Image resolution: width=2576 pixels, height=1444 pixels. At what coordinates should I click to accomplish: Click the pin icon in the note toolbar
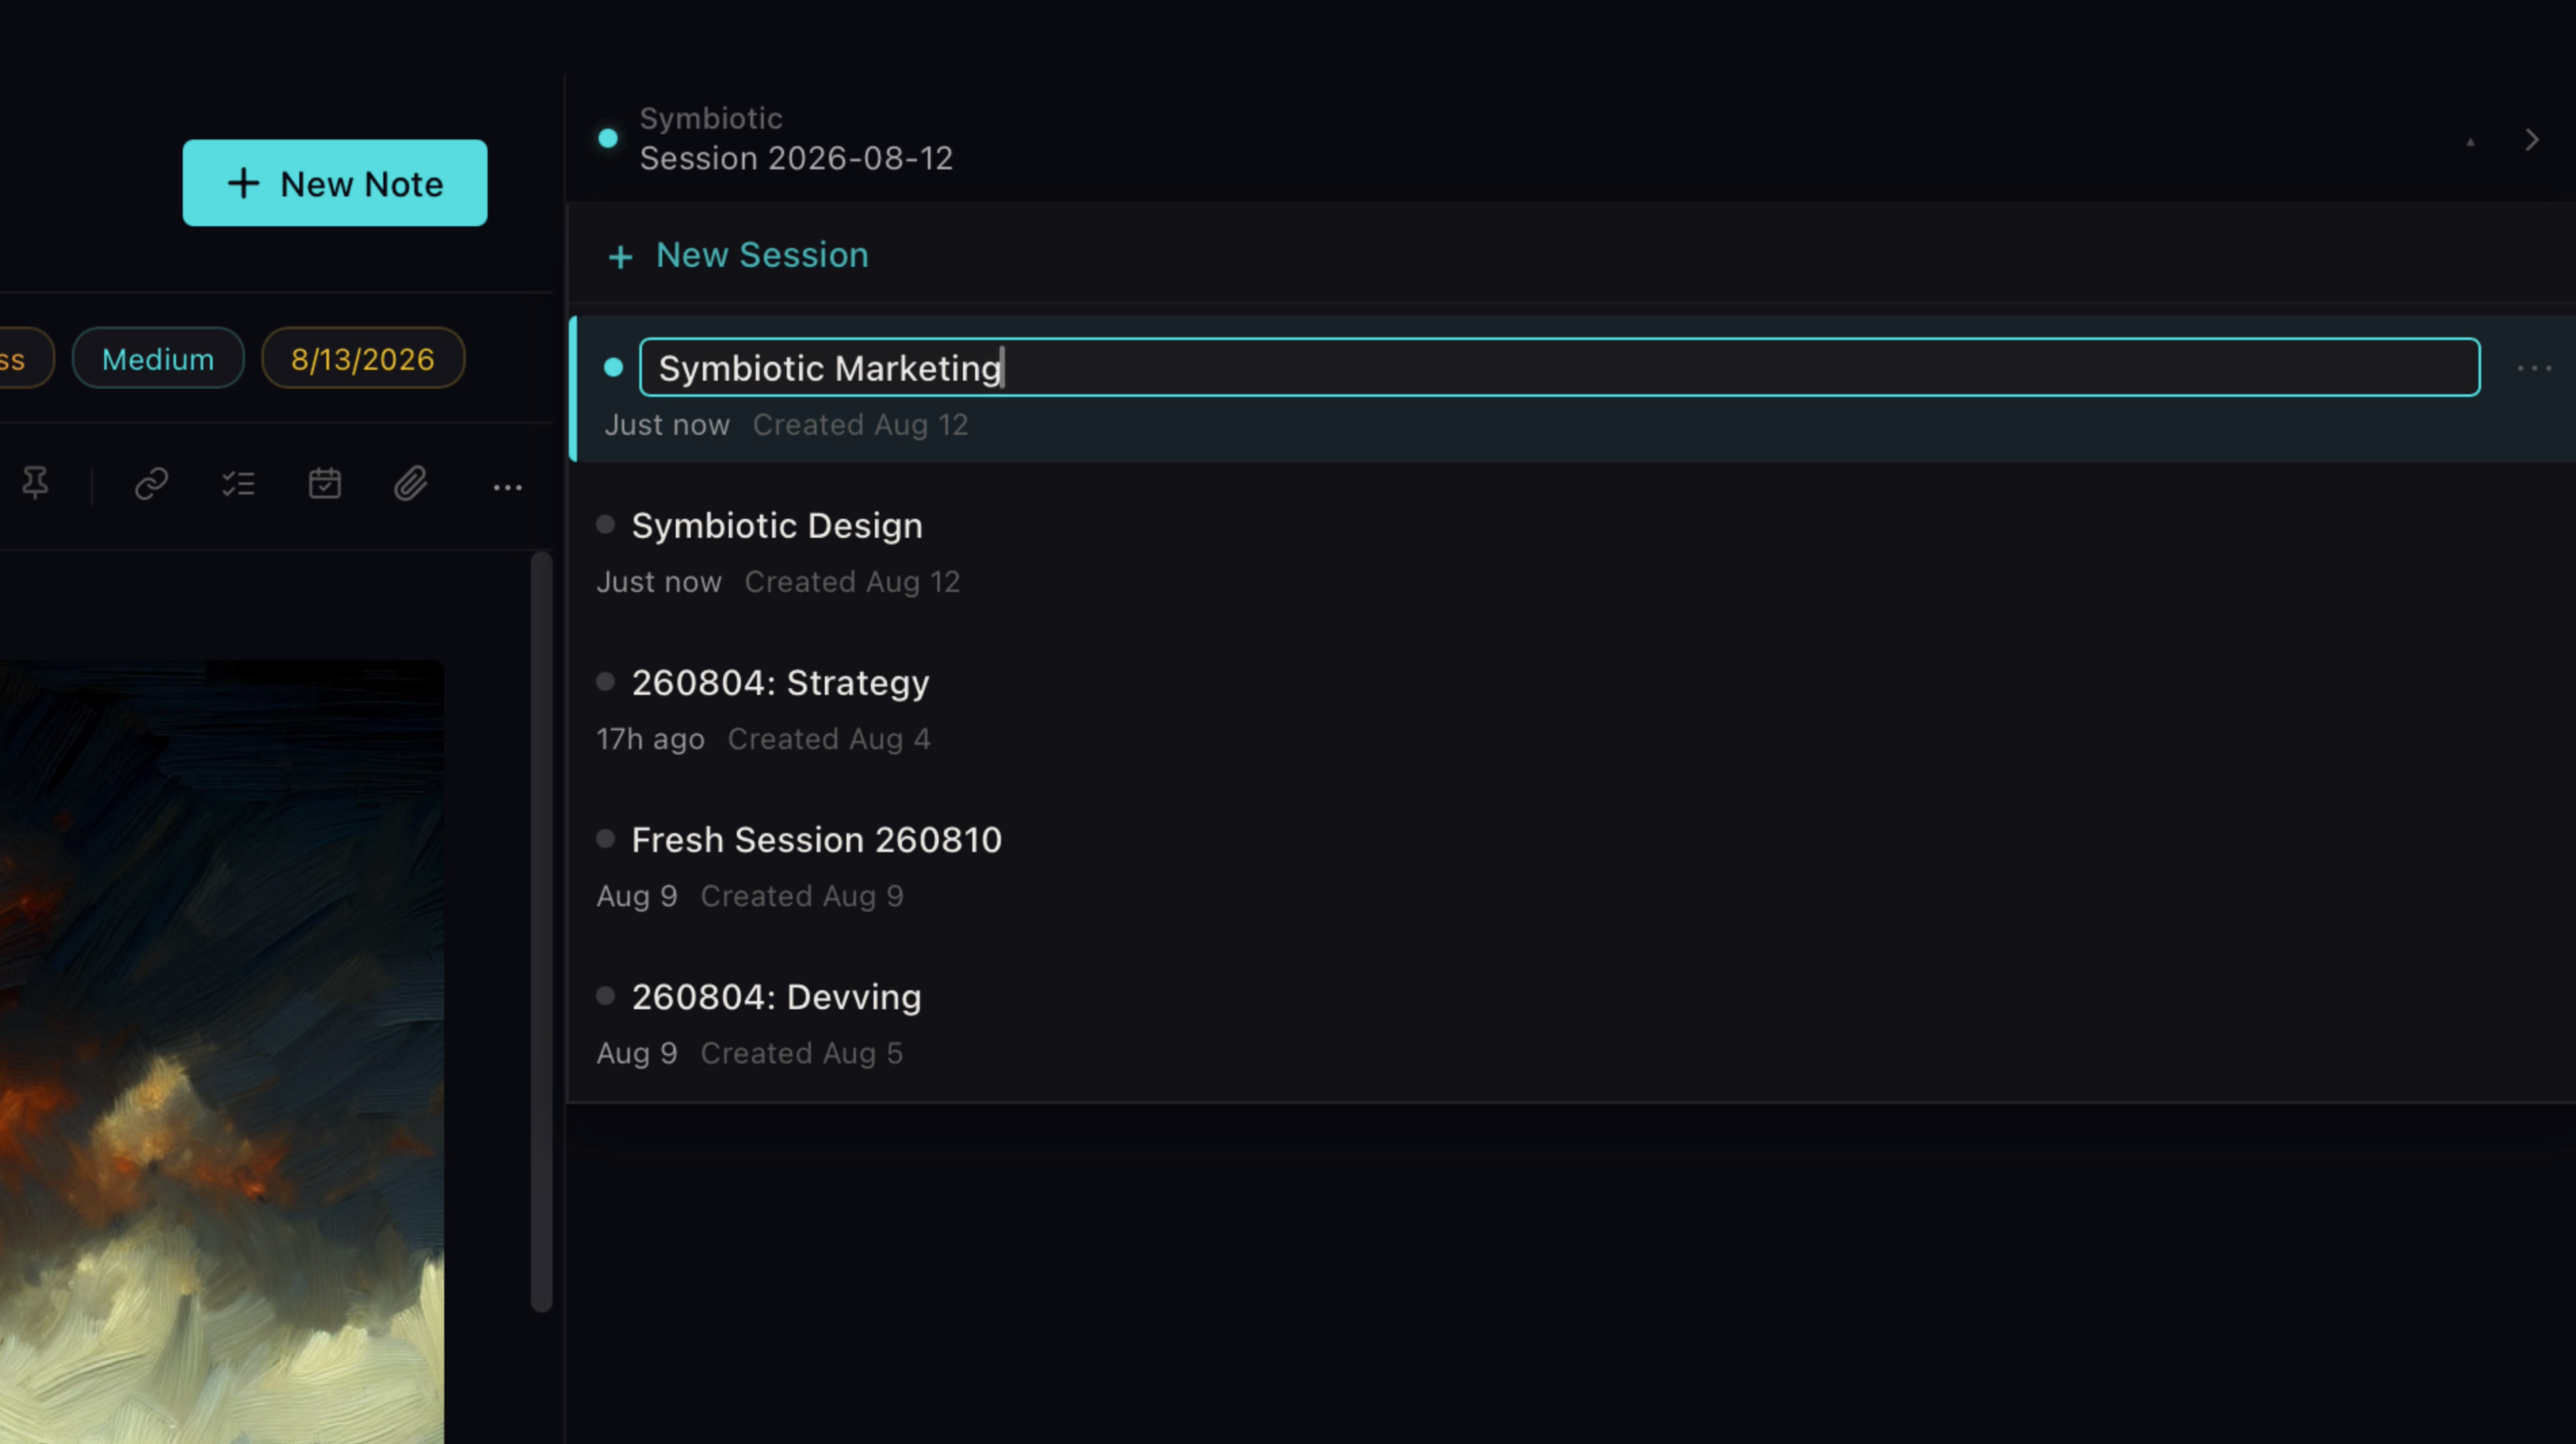click(35, 484)
